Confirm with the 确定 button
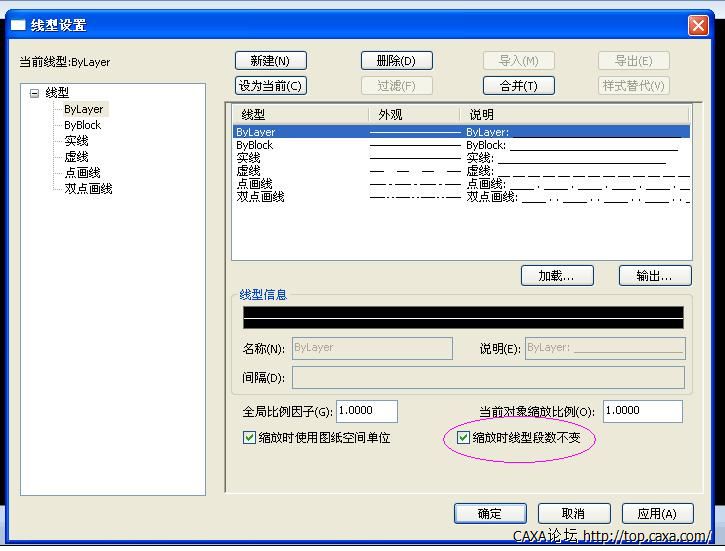This screenshot has width=725, height=551. point(490,513)
